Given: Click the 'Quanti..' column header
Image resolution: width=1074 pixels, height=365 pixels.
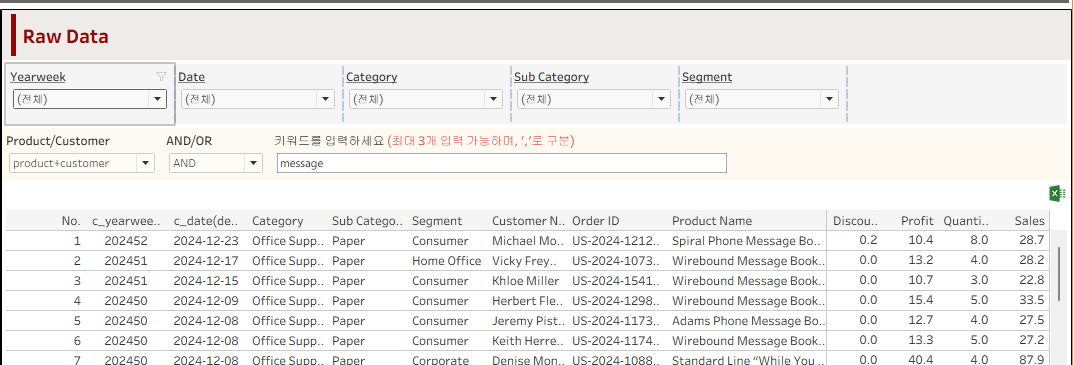Looking at the screenshot, I should [966, 221].
